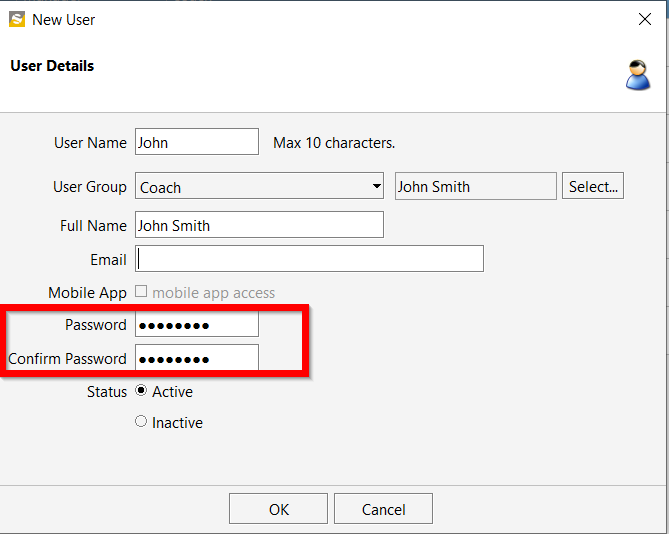The image size is (669, 534).
Task: Click the 'Status' label
Action: tap(107, 392)
